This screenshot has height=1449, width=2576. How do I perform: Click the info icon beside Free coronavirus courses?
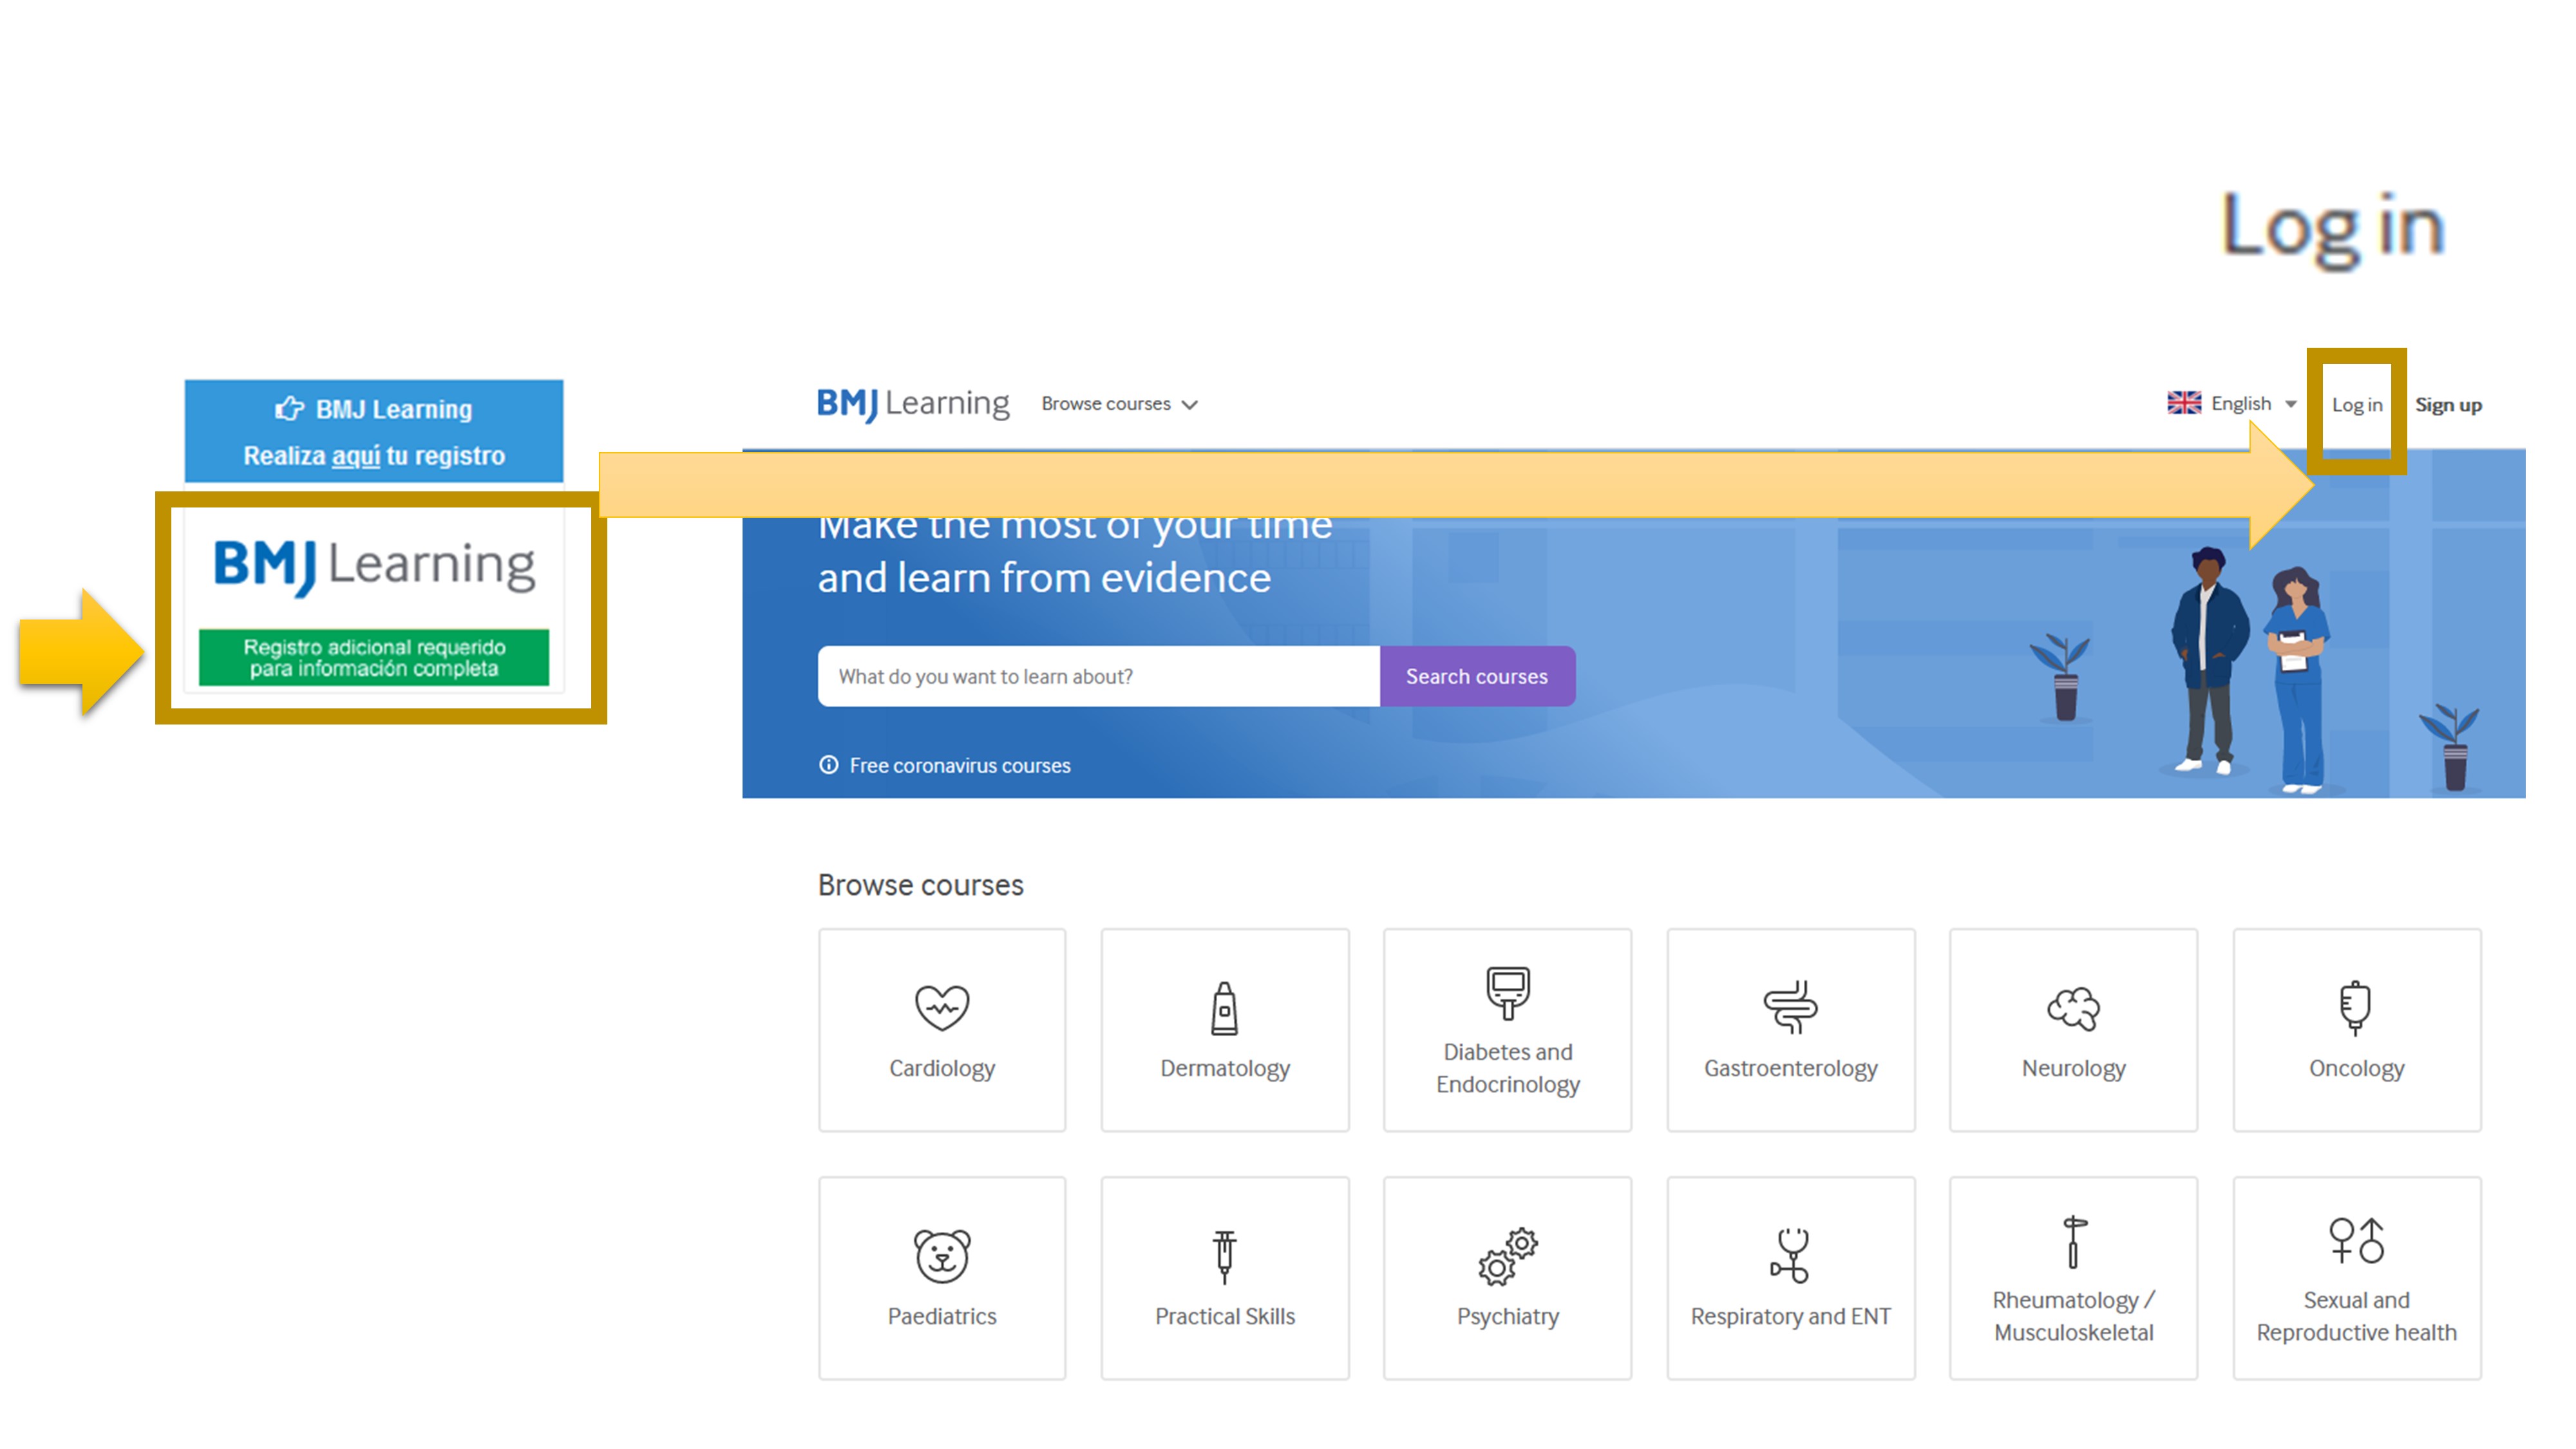[828, 765]
